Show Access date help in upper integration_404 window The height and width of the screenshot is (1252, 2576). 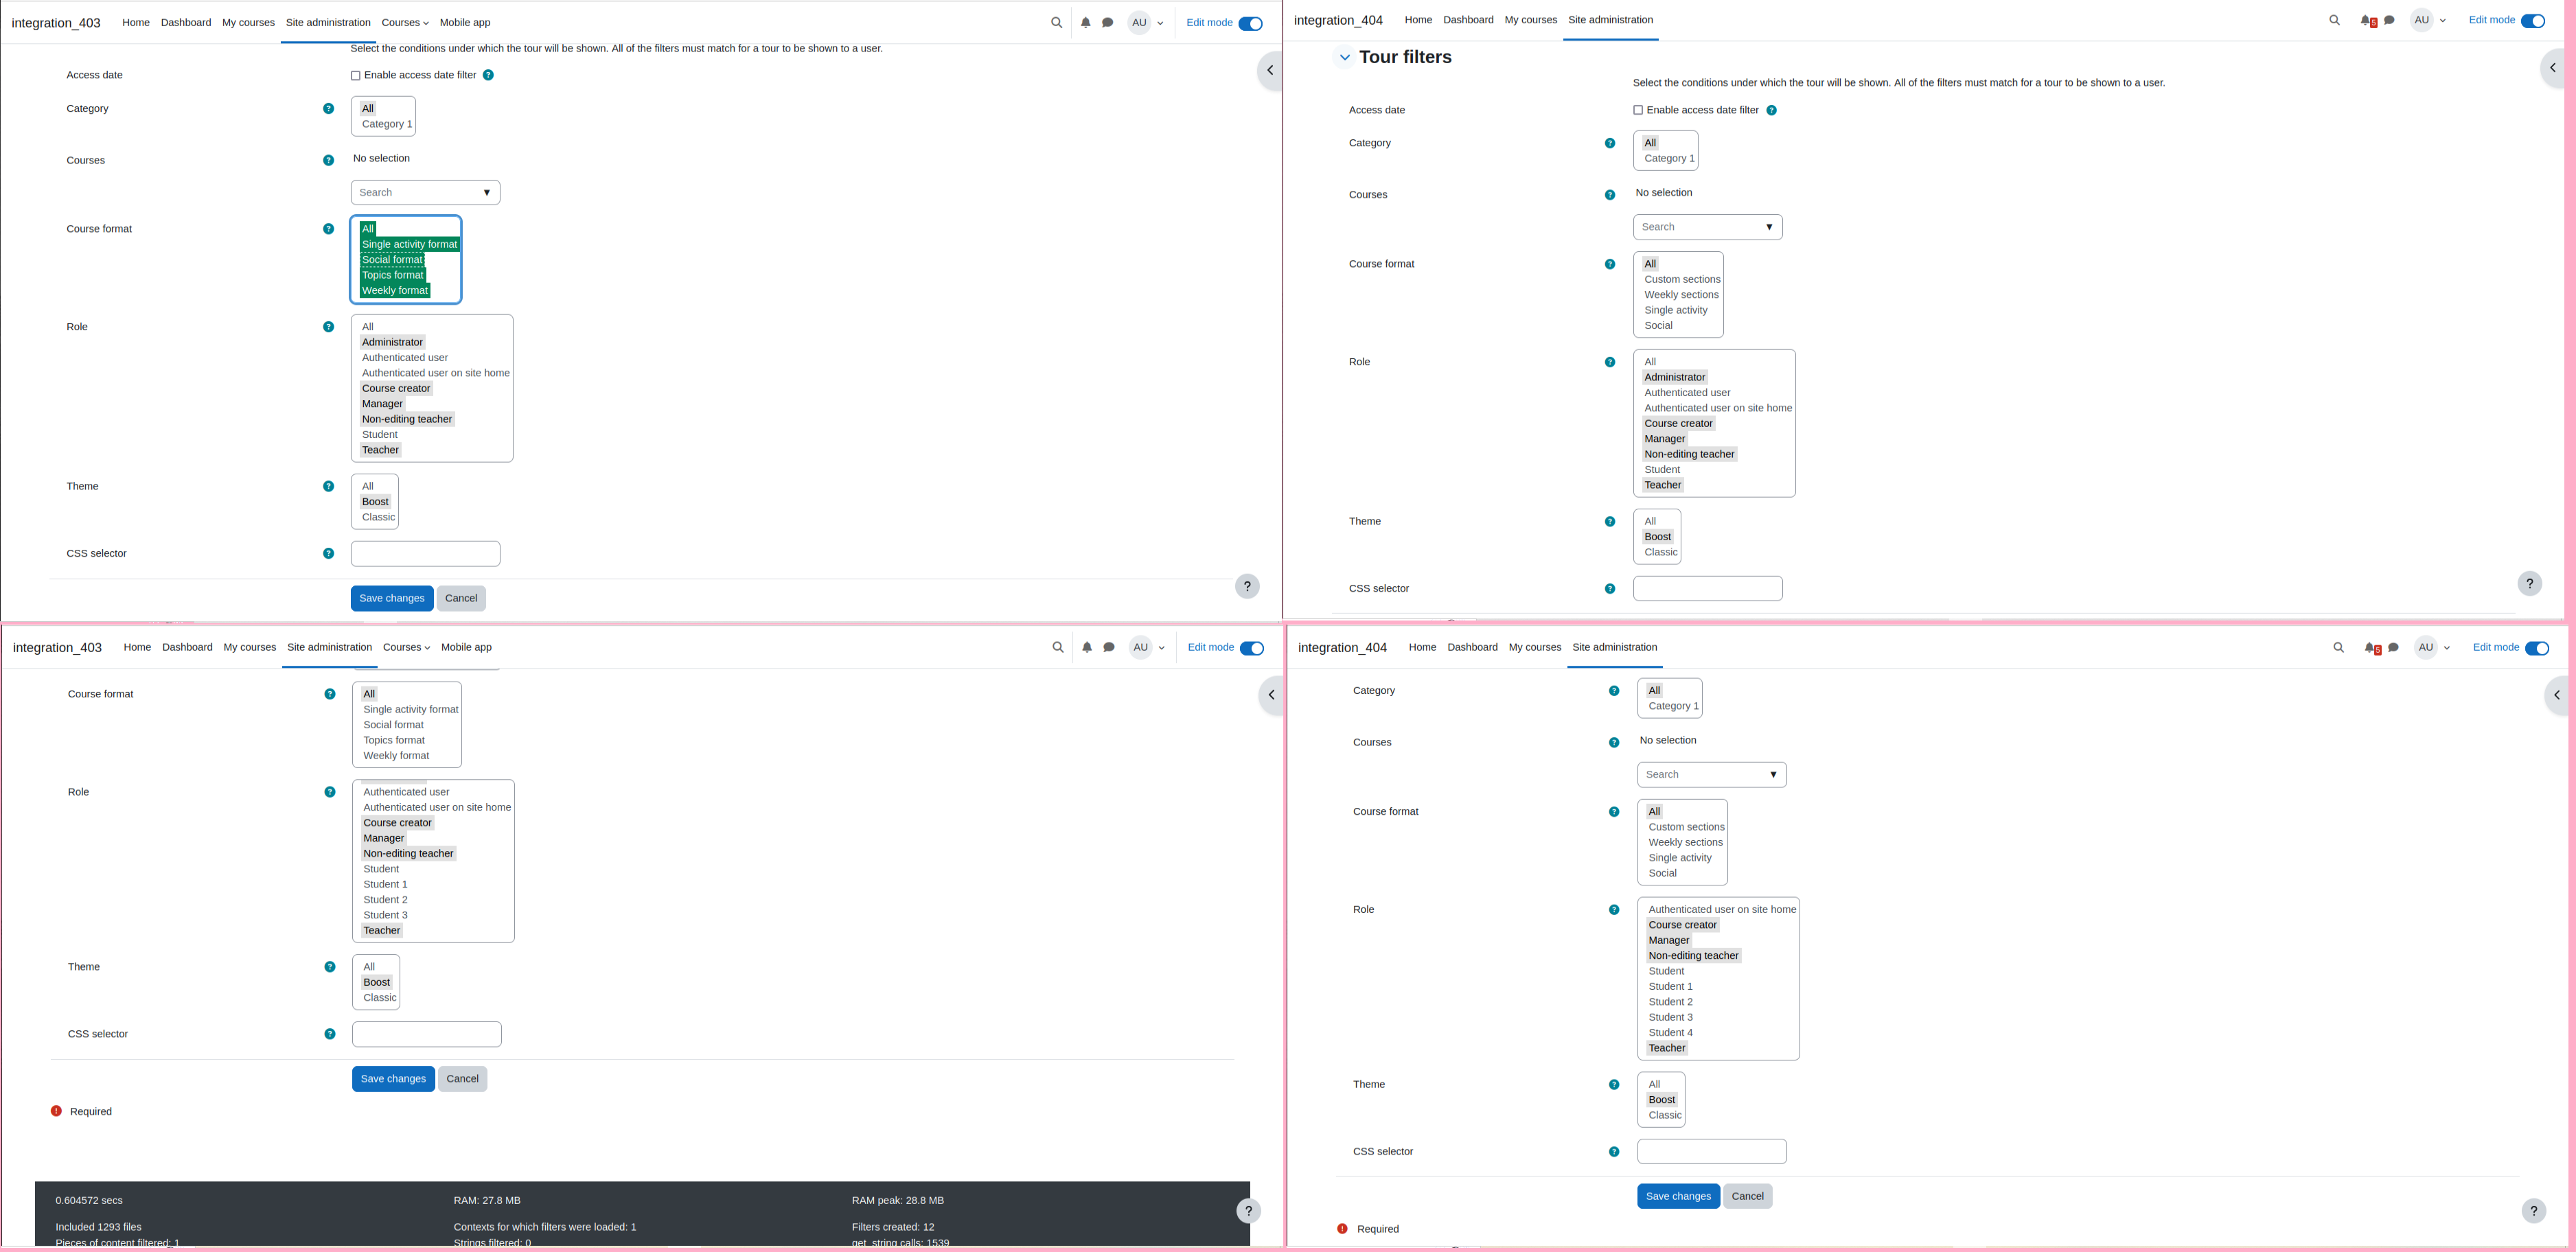[1771, 110]
